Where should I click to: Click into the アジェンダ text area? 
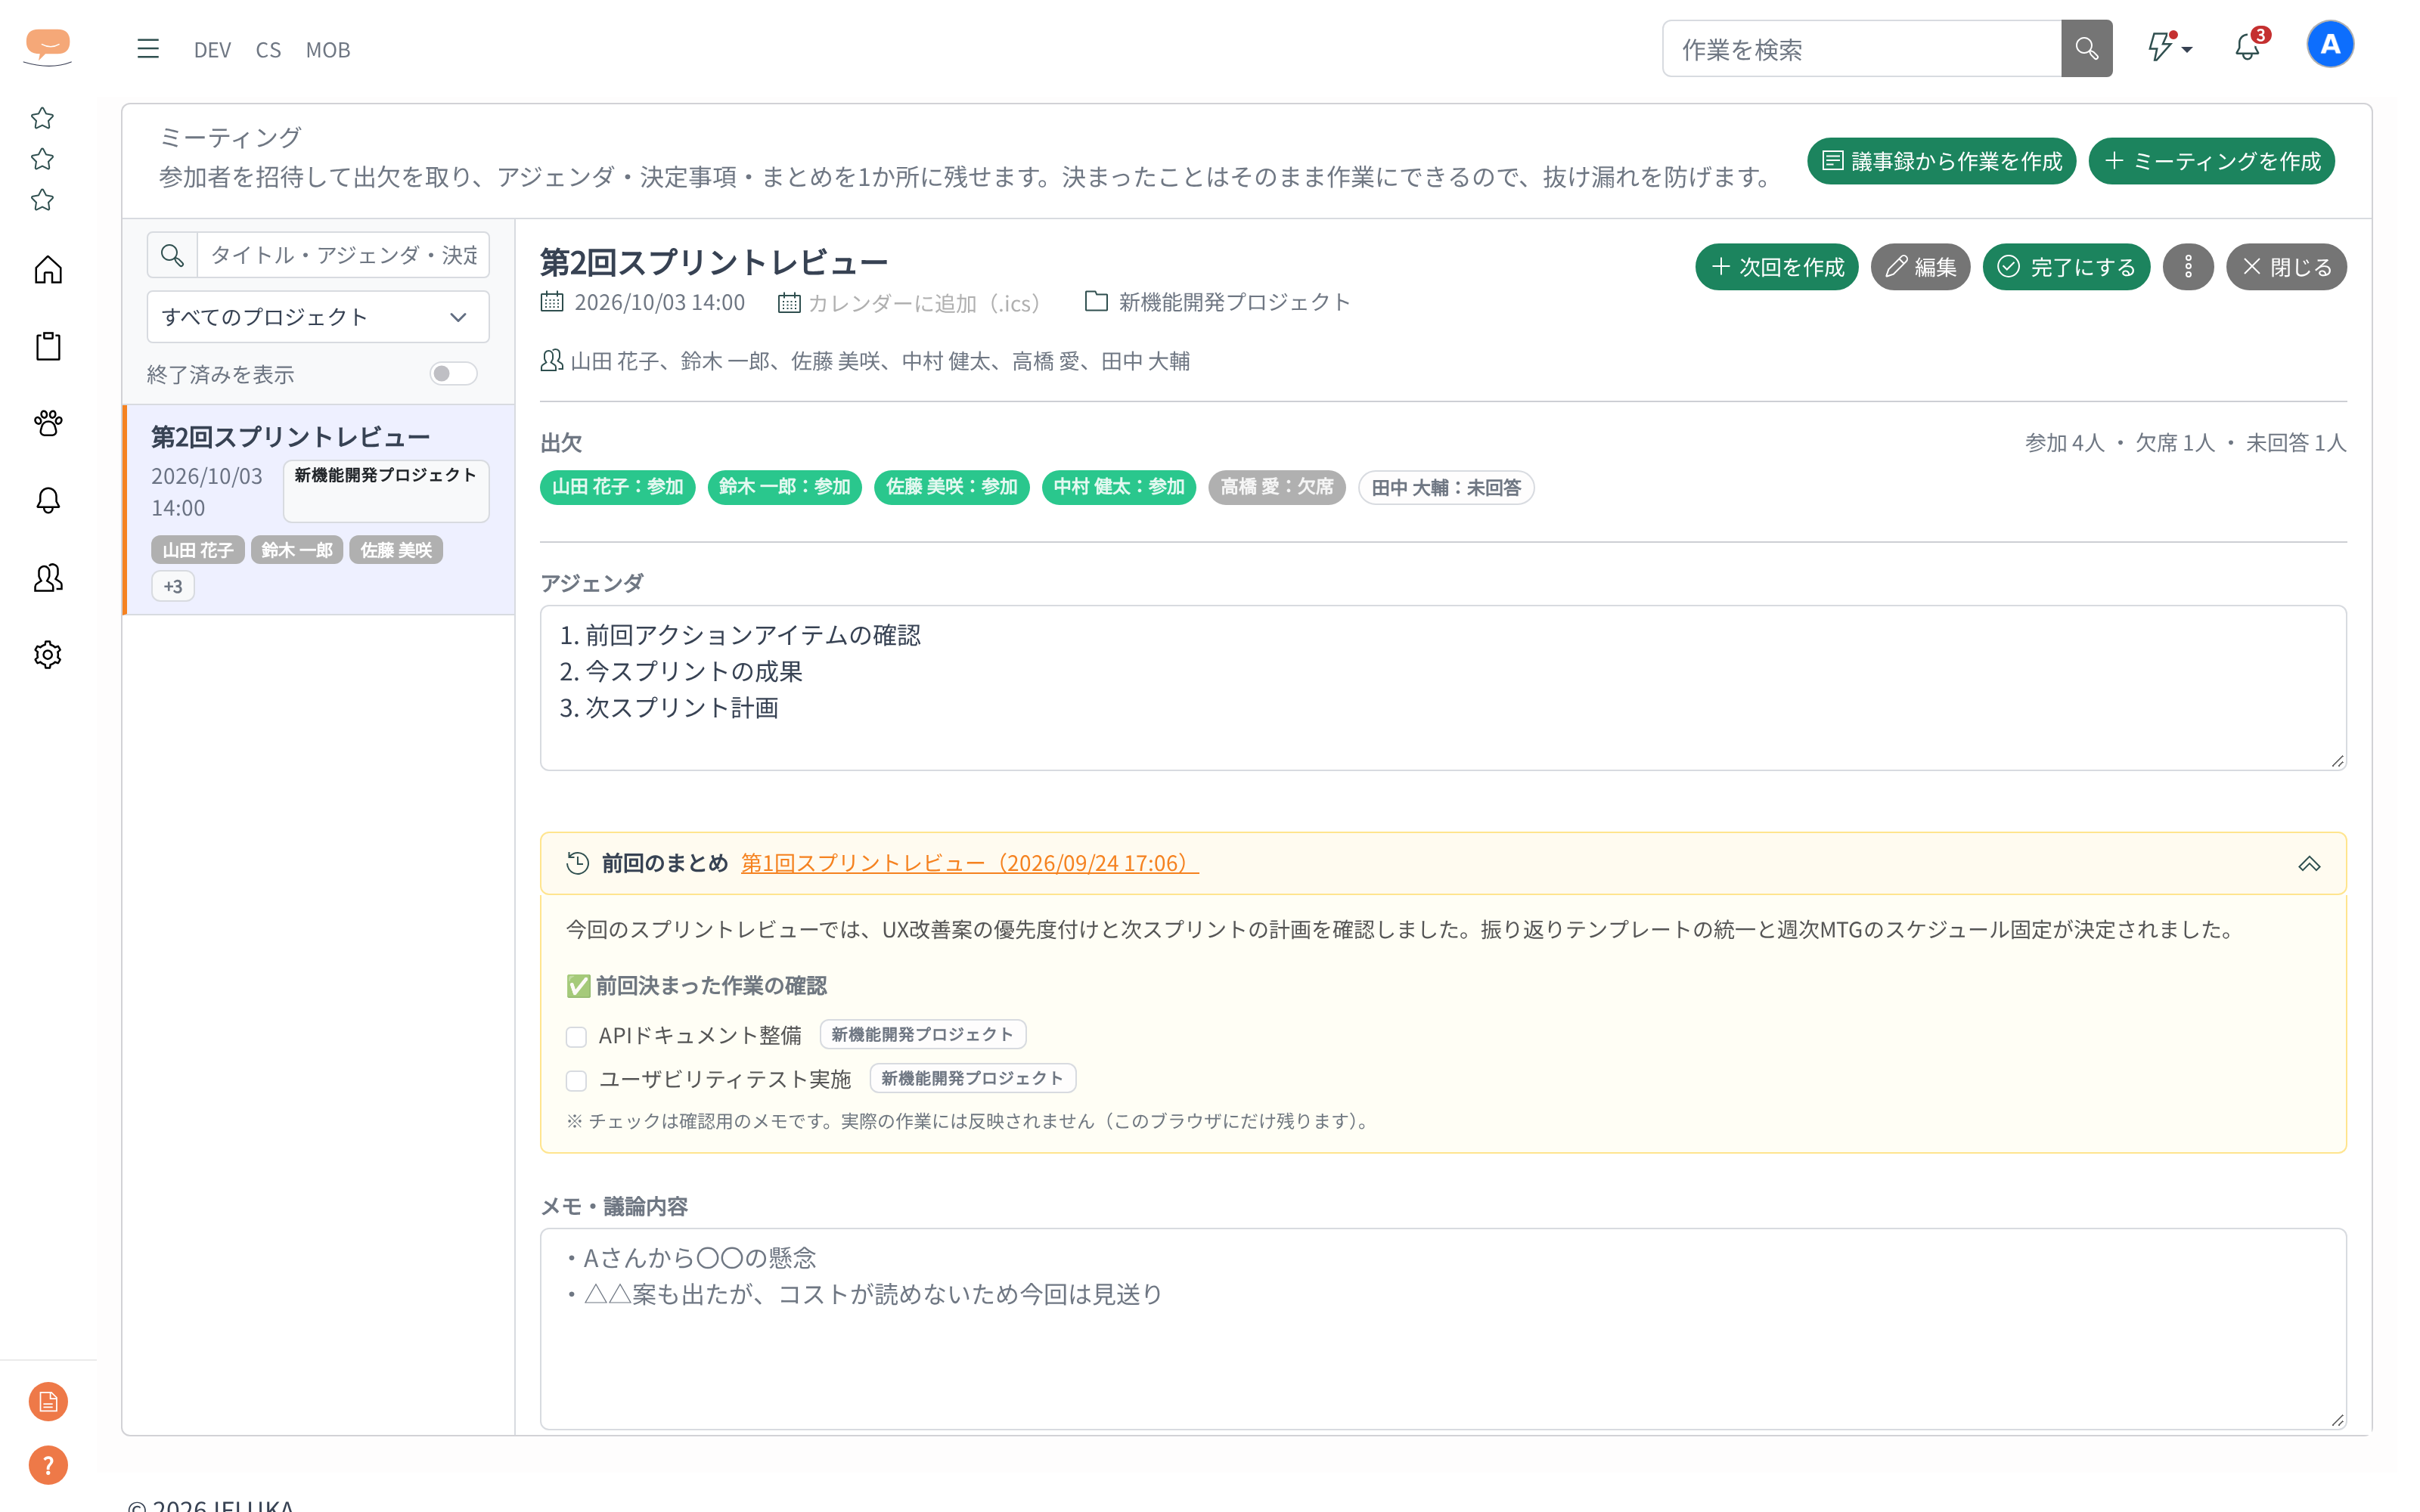coord(1442,688)
